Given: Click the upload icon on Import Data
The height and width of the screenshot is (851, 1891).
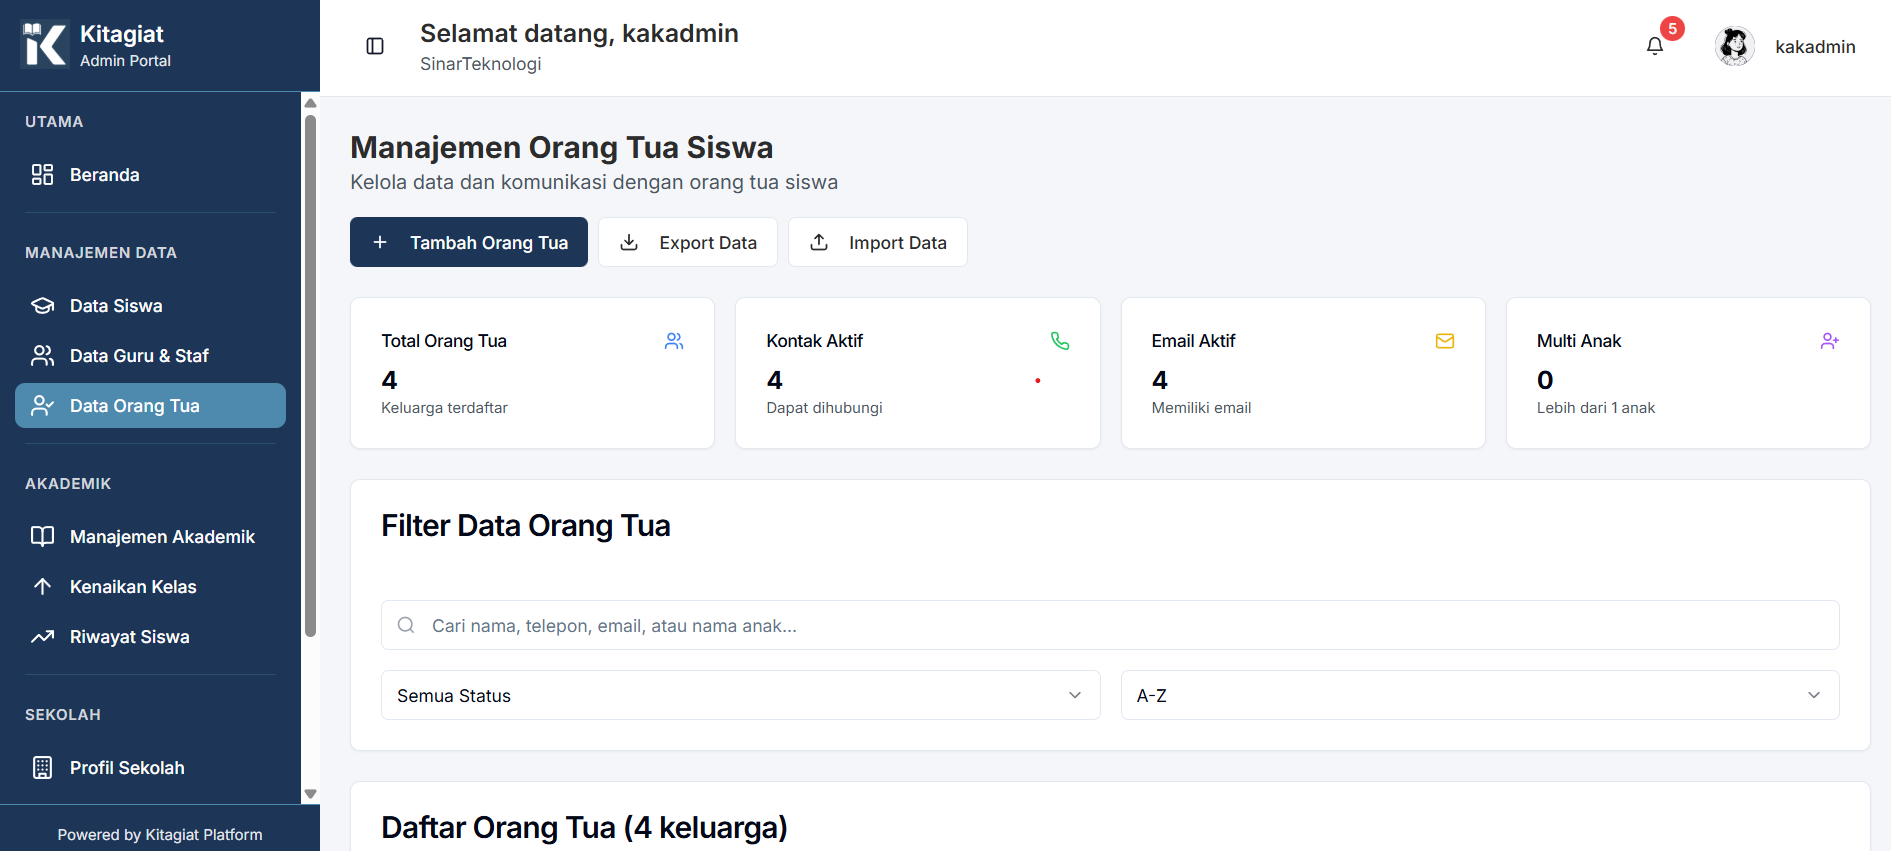Looking at the screenshot, I should click(819, 242).
